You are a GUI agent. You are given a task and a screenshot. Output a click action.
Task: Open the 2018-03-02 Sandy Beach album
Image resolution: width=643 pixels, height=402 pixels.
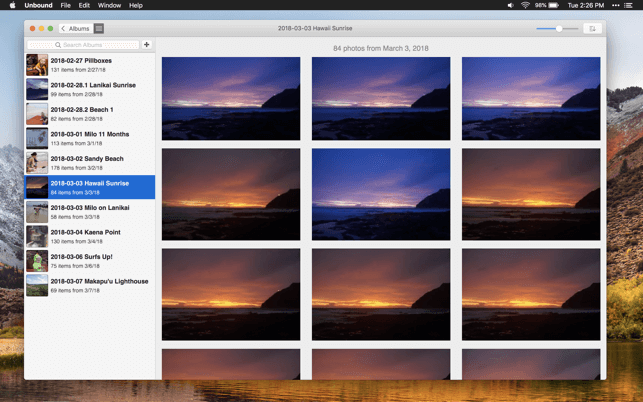tap(90, 162)
